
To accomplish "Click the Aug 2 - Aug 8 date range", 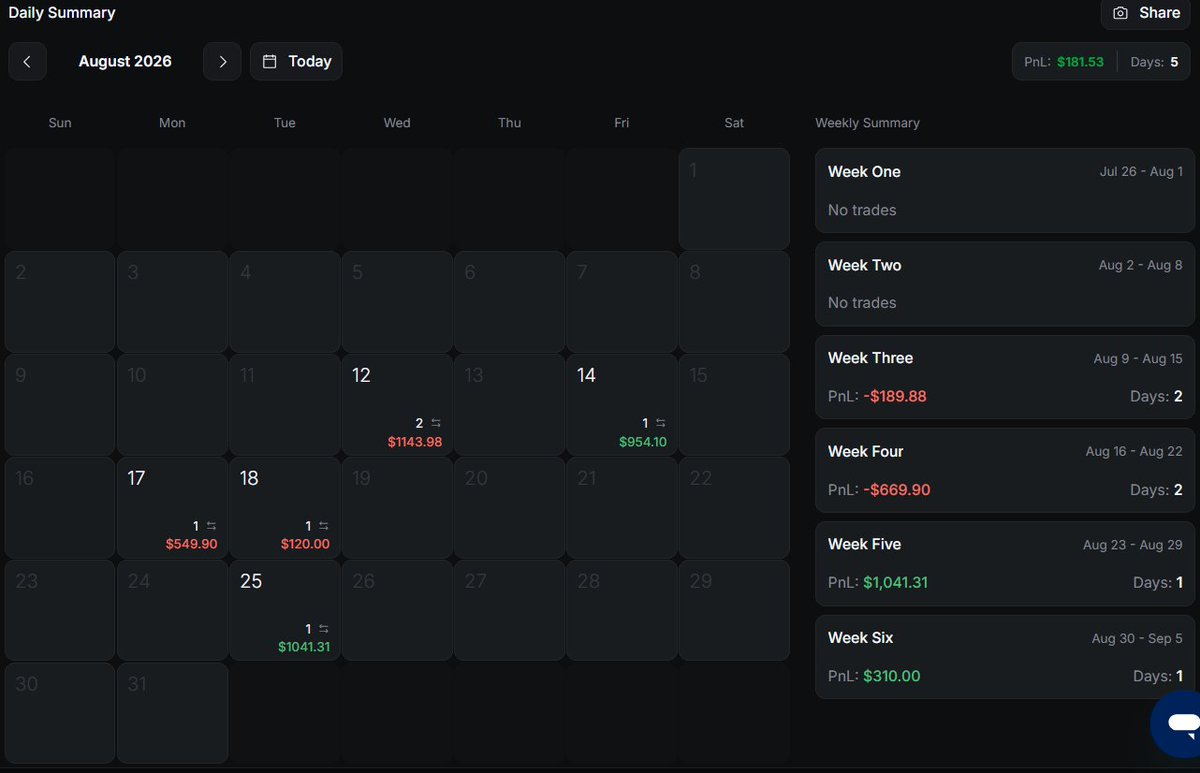I will coord(1140,266).
